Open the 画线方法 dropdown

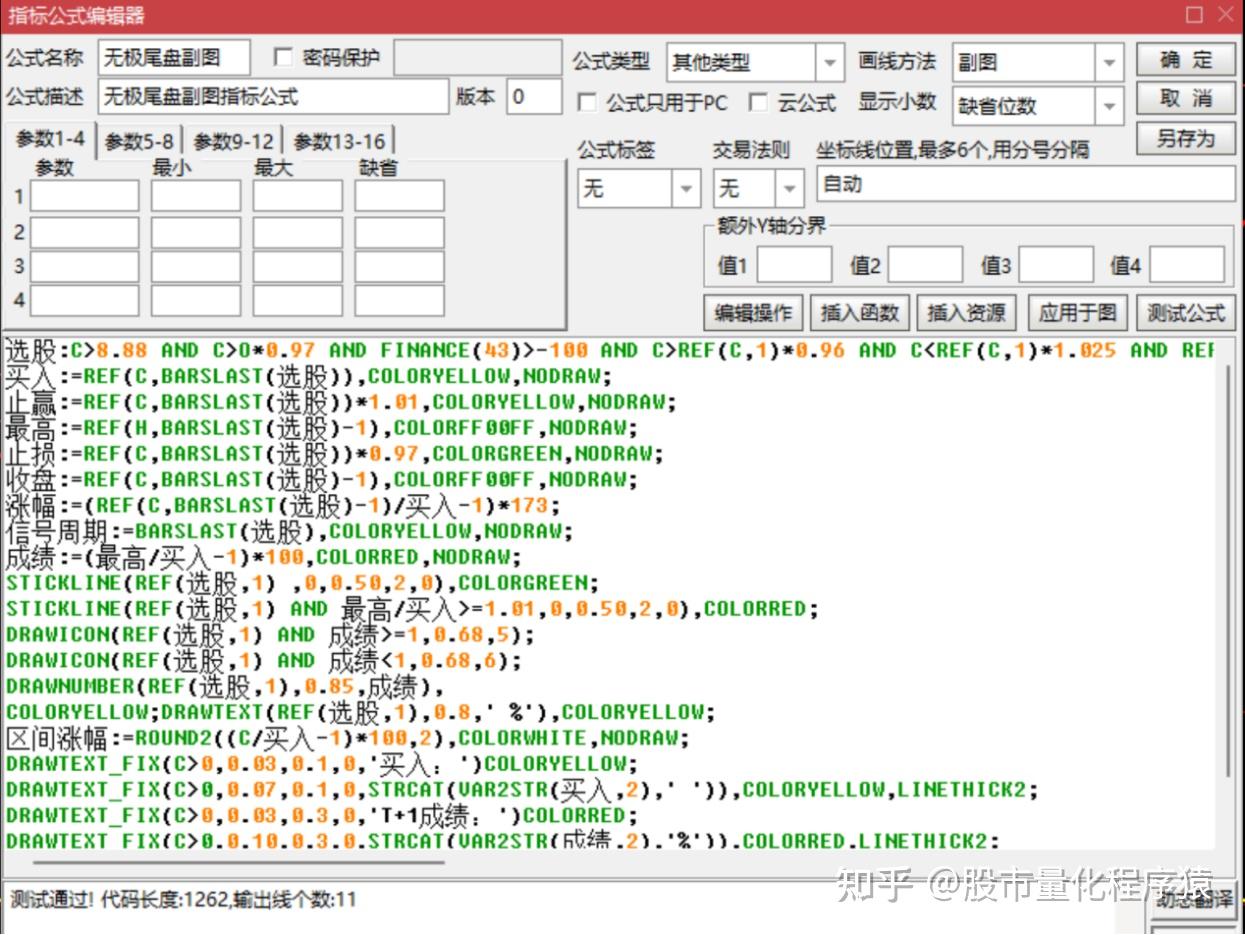coord(1037,63)
